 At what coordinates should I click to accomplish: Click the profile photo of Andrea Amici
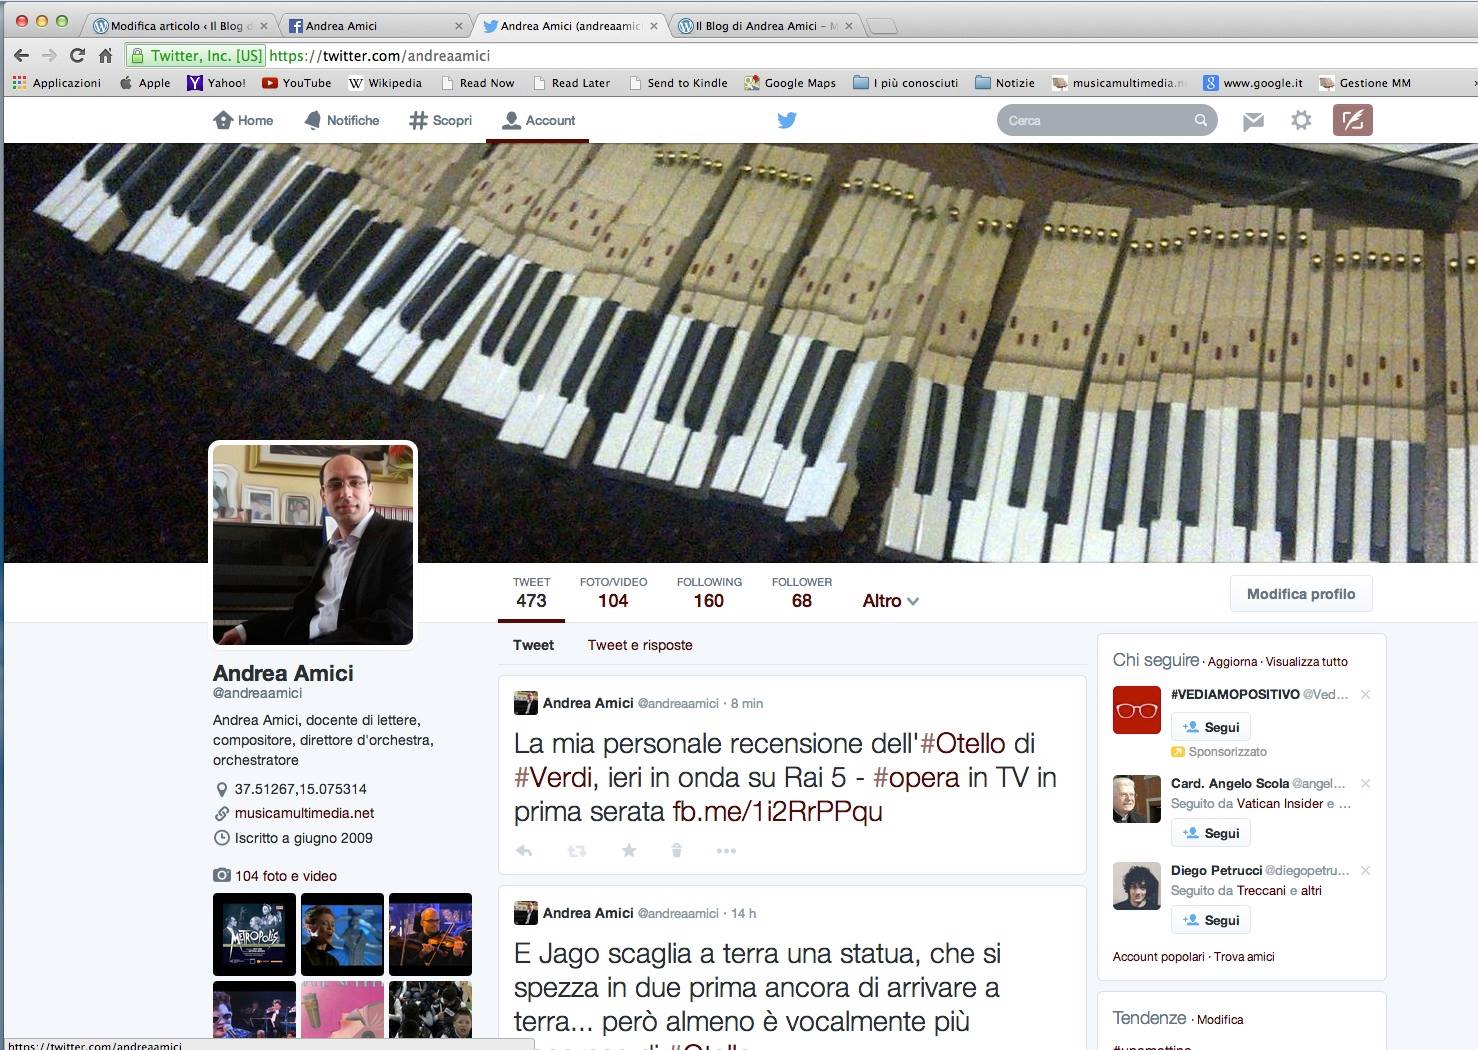(x=313, y=544)
